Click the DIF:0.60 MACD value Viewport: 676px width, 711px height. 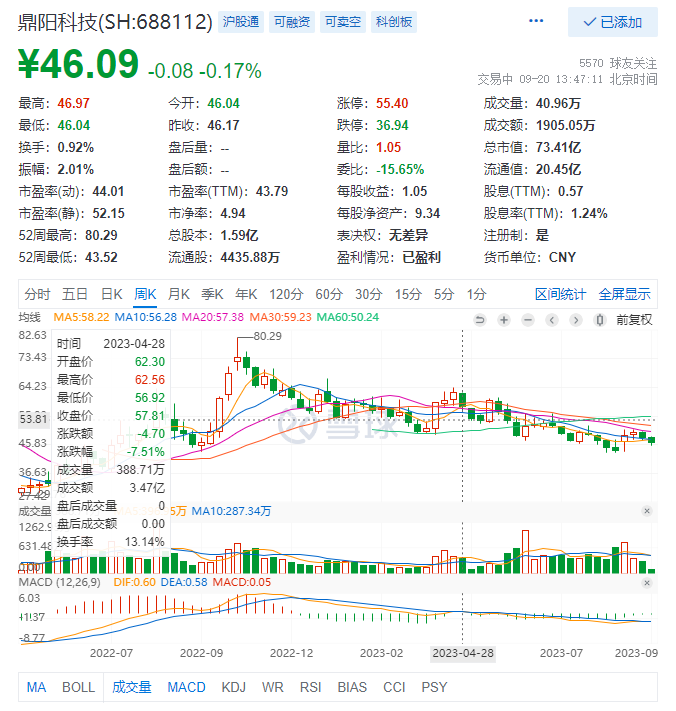pyautogui.click(x=134, y=583)
